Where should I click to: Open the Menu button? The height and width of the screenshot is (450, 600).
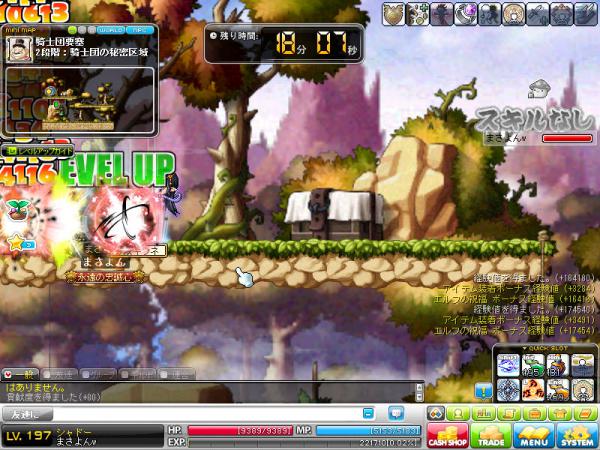(534, 436)
